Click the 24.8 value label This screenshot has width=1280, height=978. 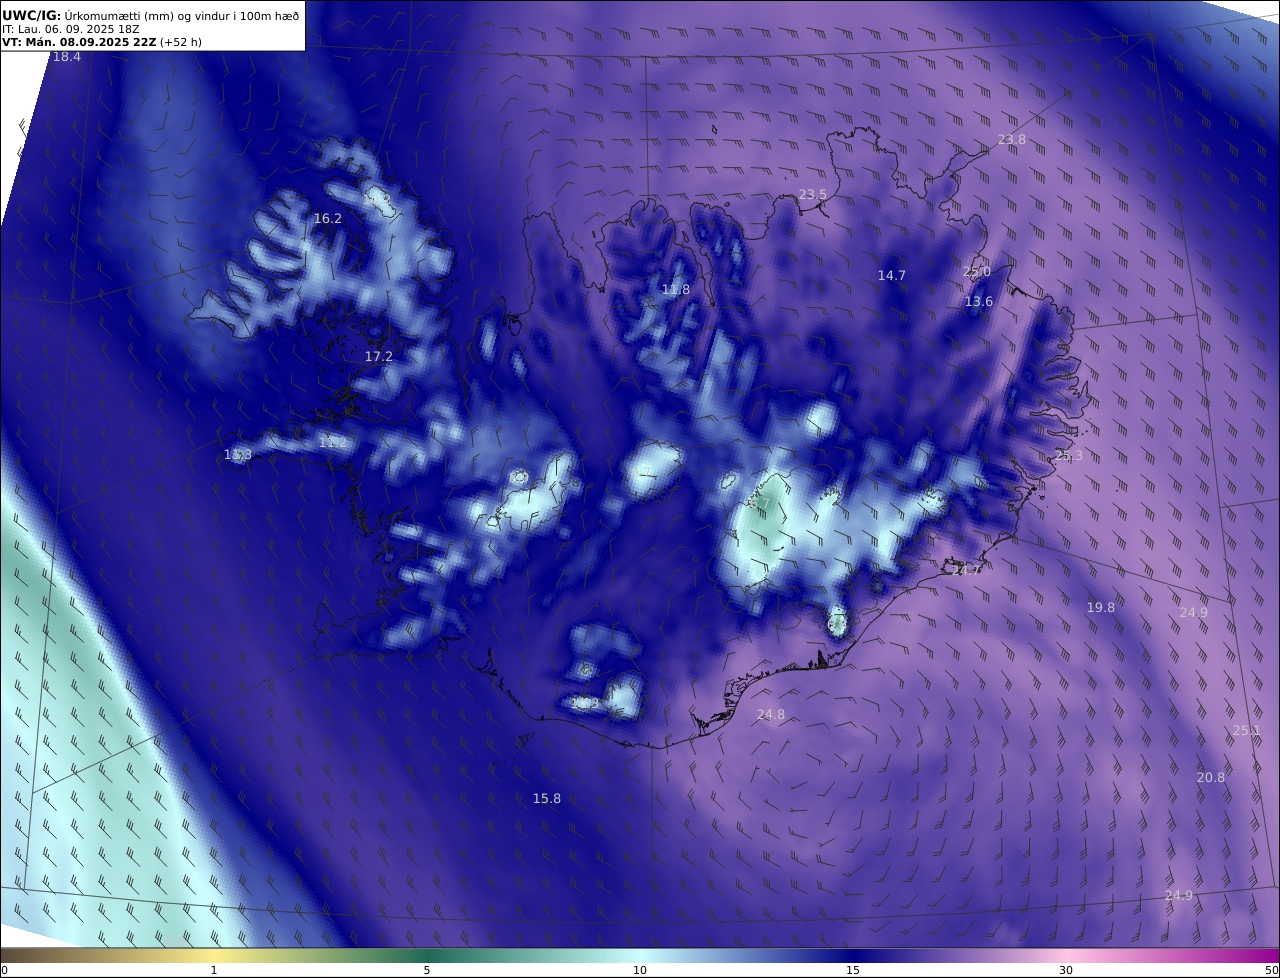(771, 714)
